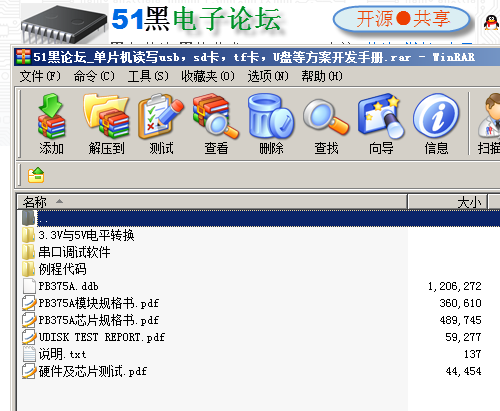Select the 3.3V与5V电平转换 folder icon

(x=28, y=235)
